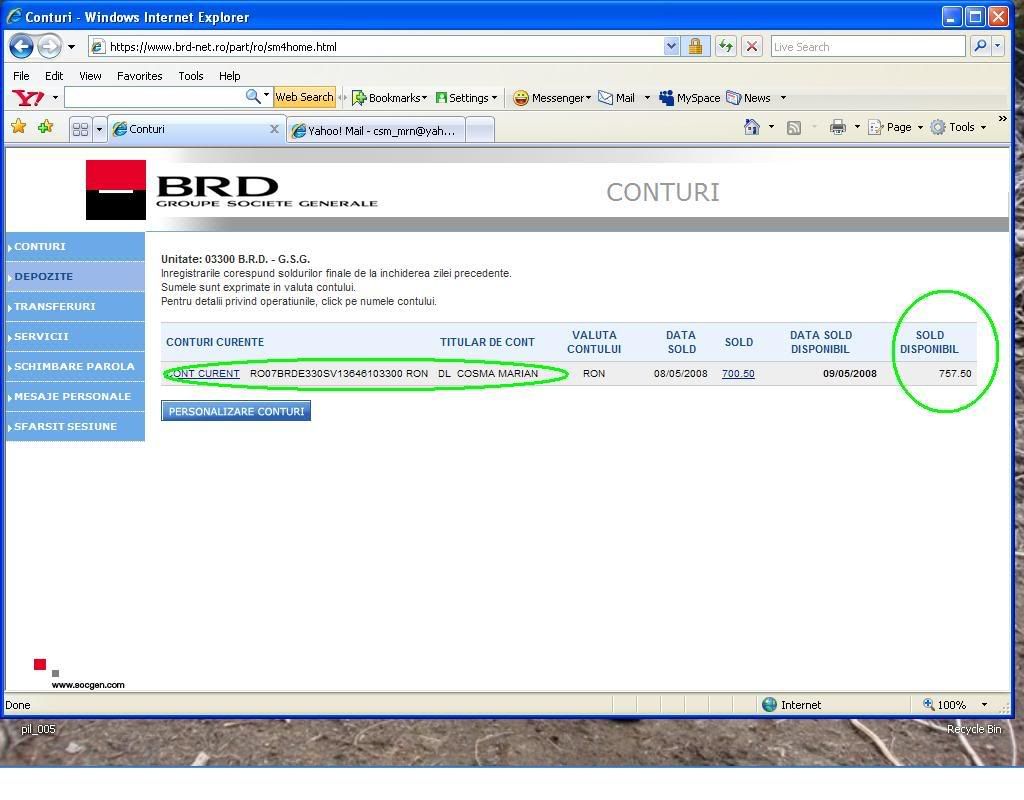The height and width of the screenshot is (800, 1024).
Task: Open the Tools menu in menu bar
Action: [191, 76]
